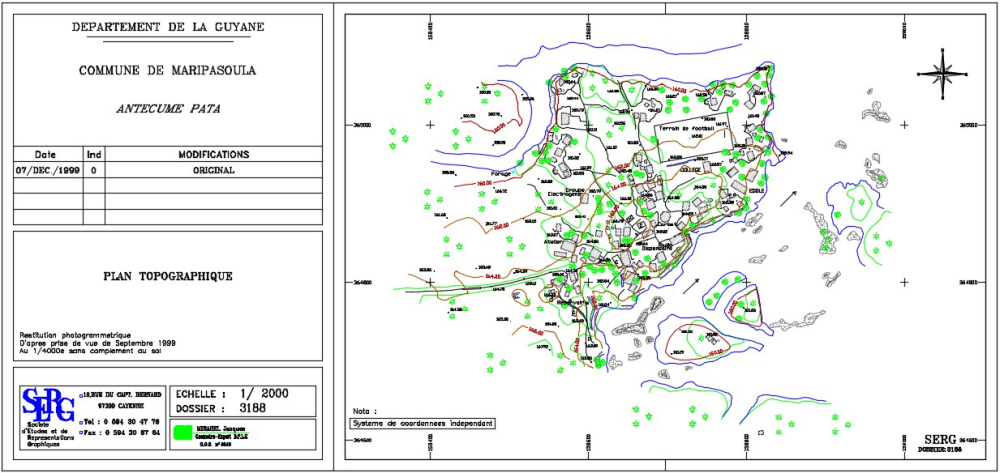Viewport: 1000px width, 473px height.
Task: Click the 'MODIFICATIONS' column header
Action: coord(213,155)
